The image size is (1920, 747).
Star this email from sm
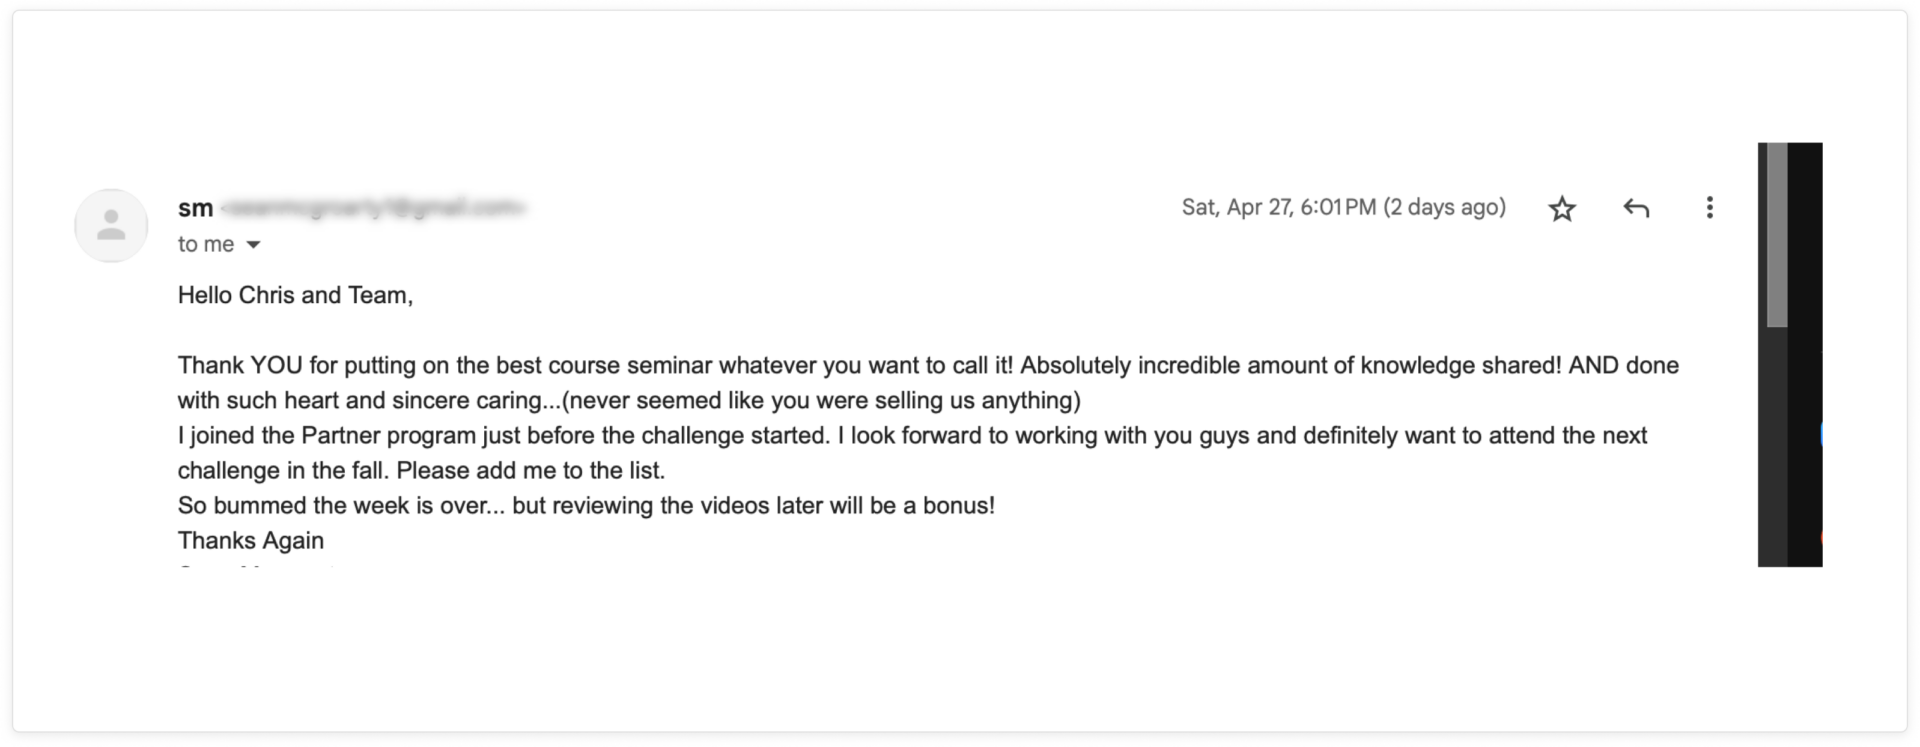pos(1562,208)
